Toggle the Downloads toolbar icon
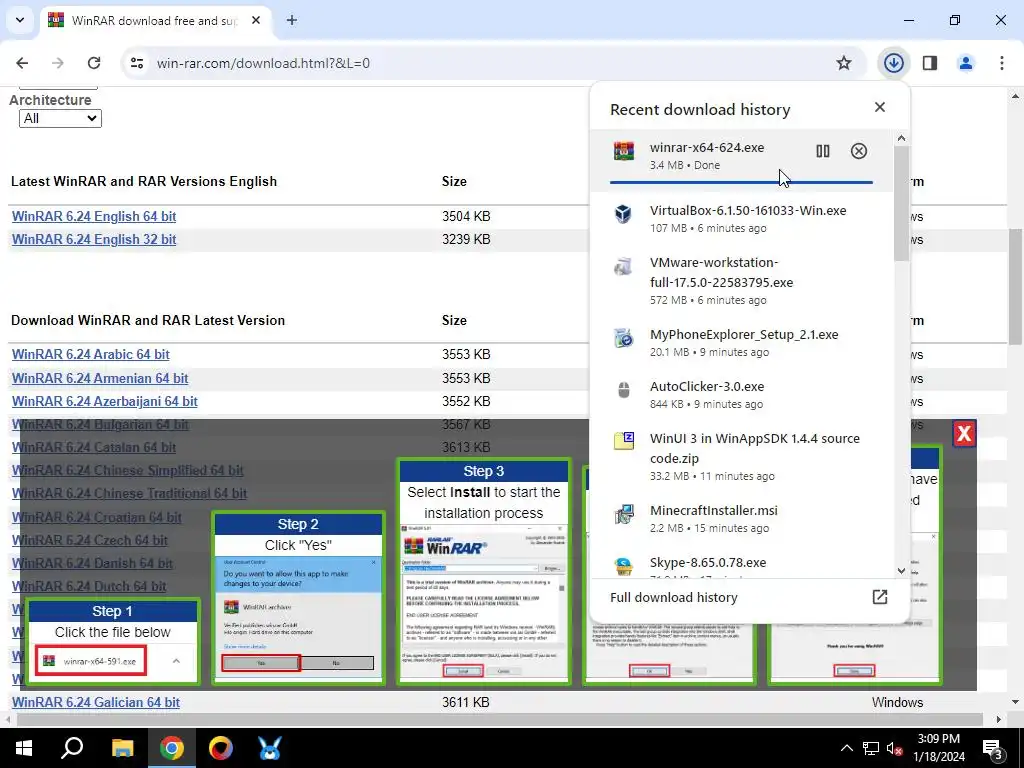The width and height of the screenshot is (1024, 768). pos(893,63)
